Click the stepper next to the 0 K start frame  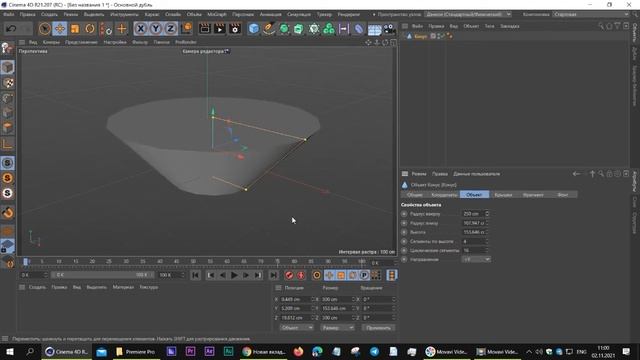coord(45,275)
